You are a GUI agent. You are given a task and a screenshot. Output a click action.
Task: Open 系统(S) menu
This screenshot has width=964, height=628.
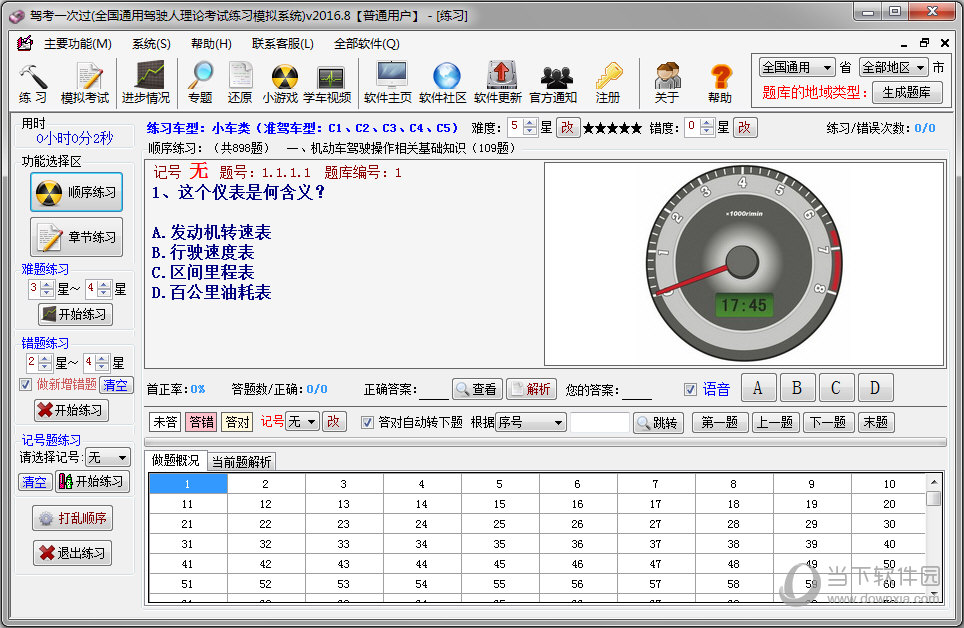tap(151, 44)
